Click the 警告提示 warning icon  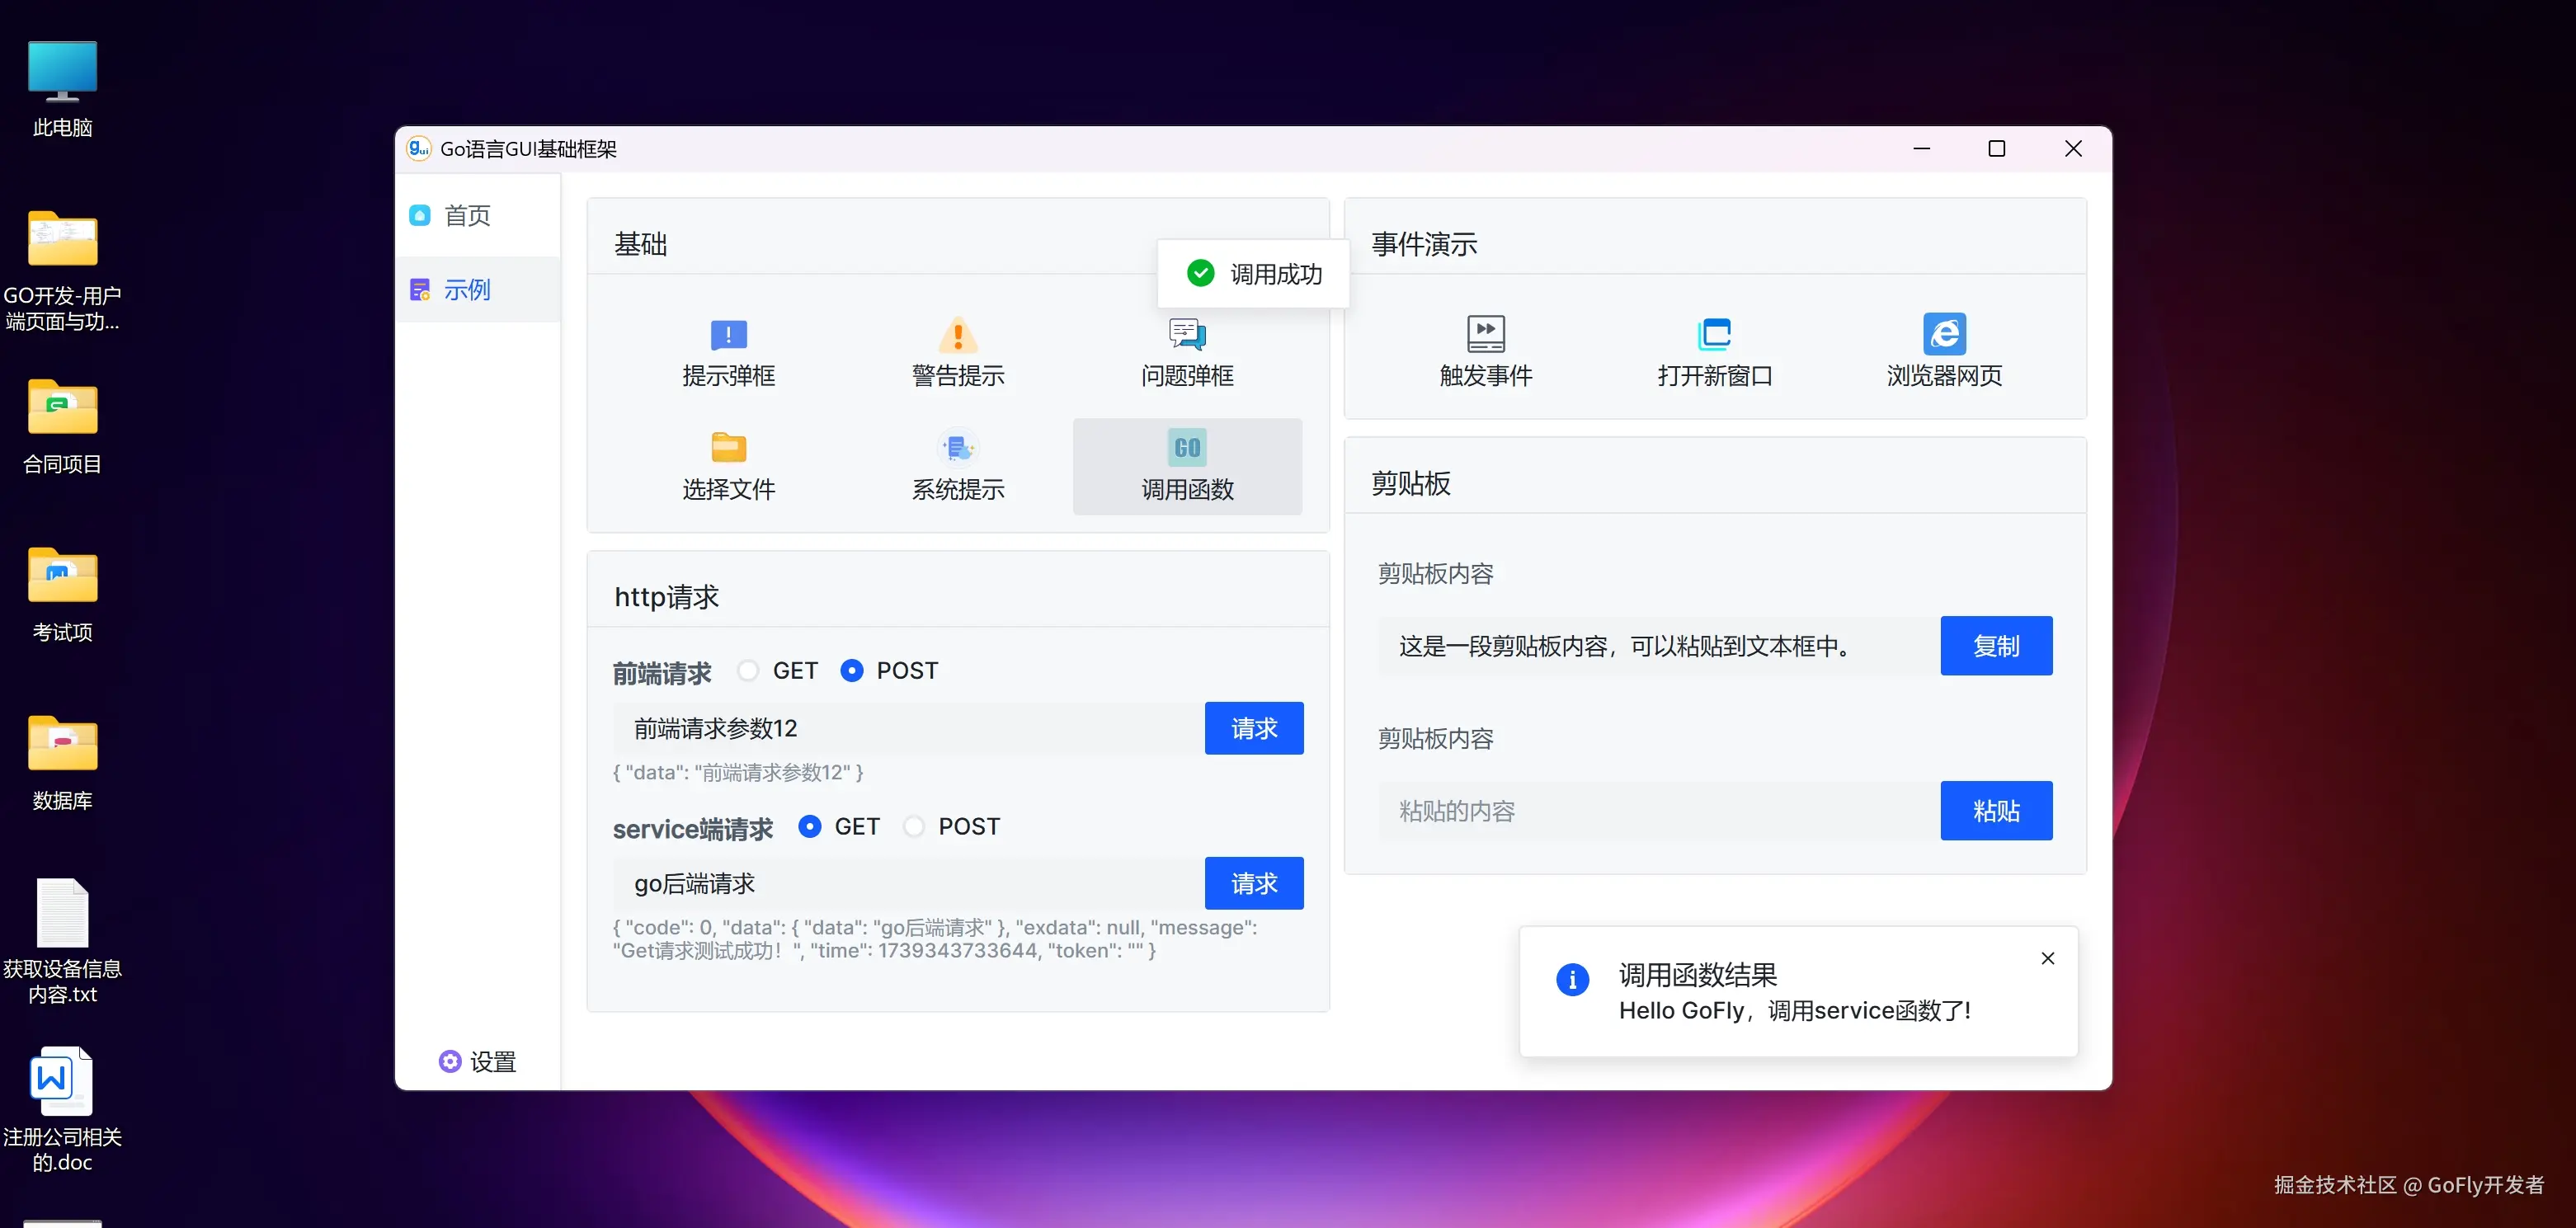(x=957, y=335)
